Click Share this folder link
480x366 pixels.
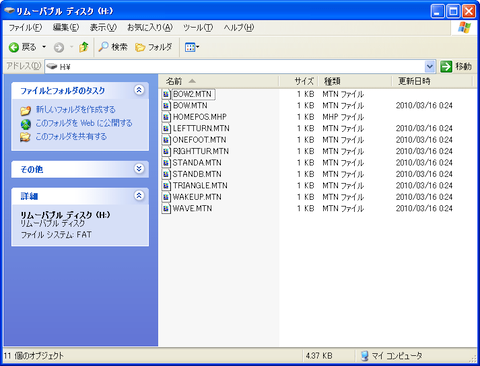tap(71, 136)
